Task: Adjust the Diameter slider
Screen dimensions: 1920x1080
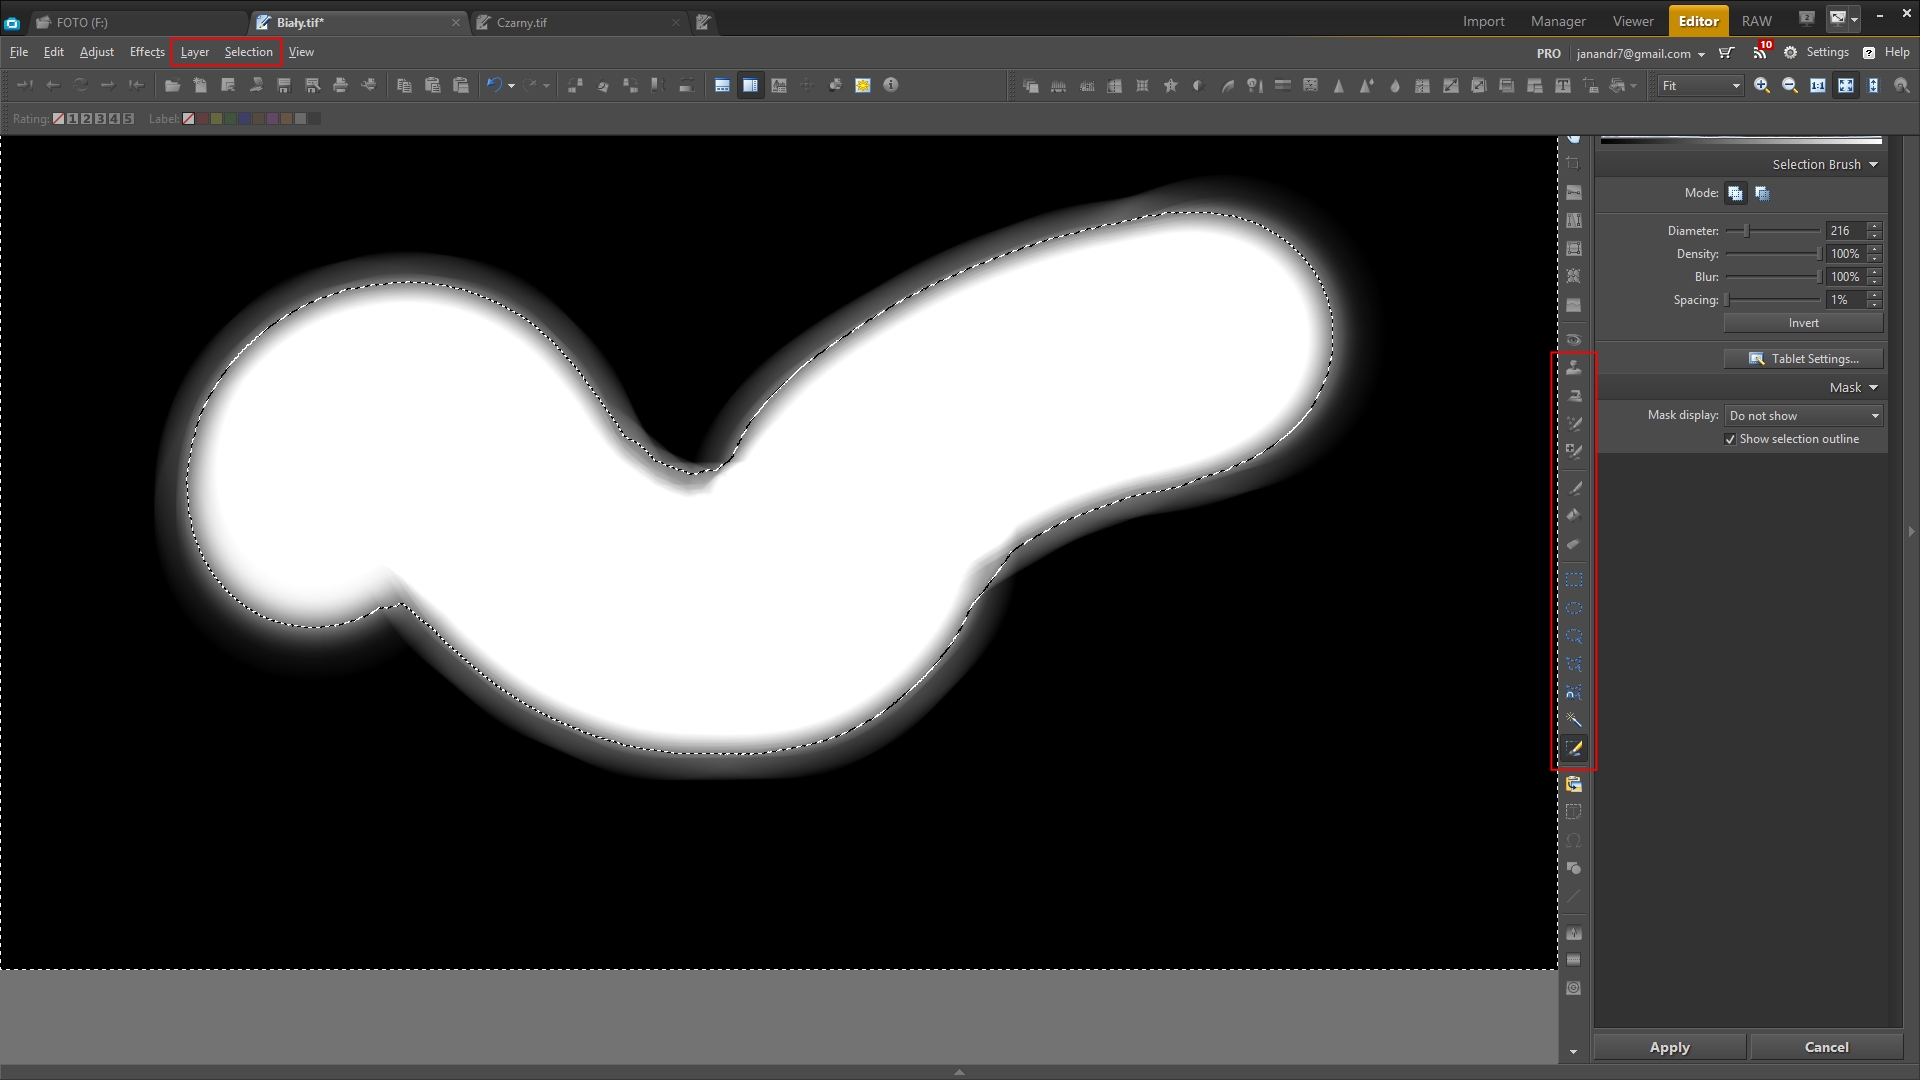Action: [1747, 231]
